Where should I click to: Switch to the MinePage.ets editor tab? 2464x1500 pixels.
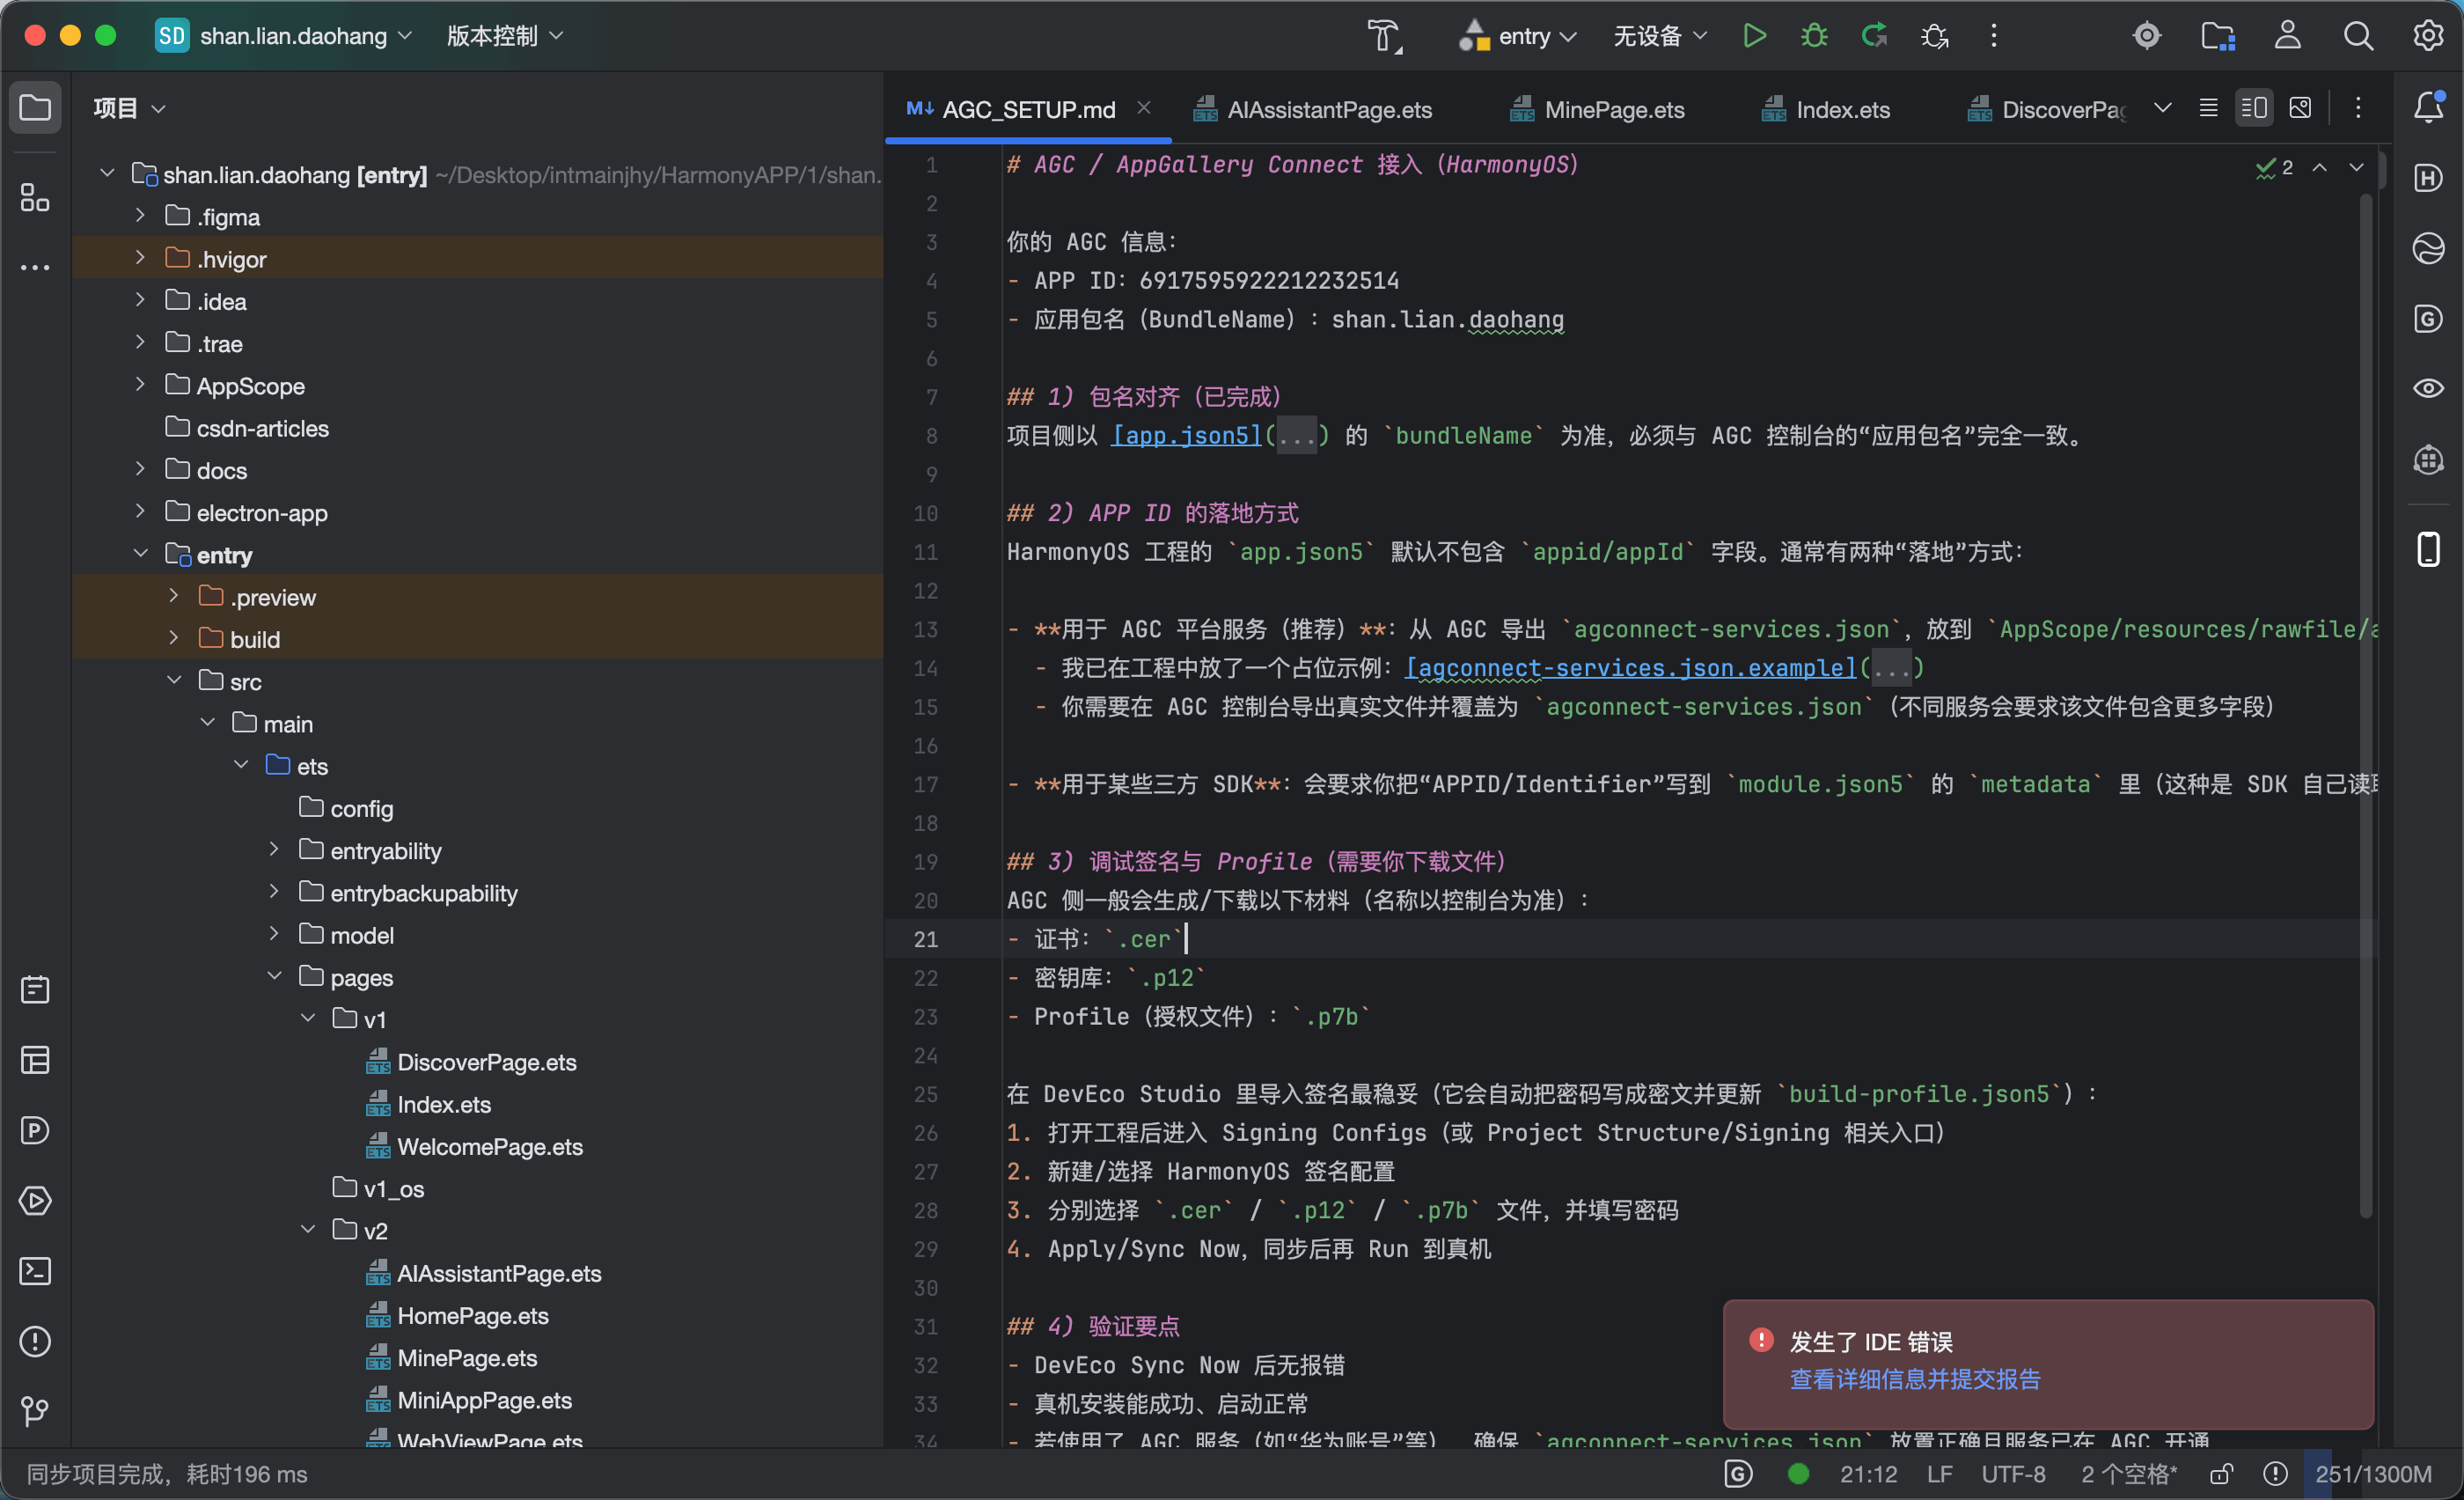coord(1597,109)
